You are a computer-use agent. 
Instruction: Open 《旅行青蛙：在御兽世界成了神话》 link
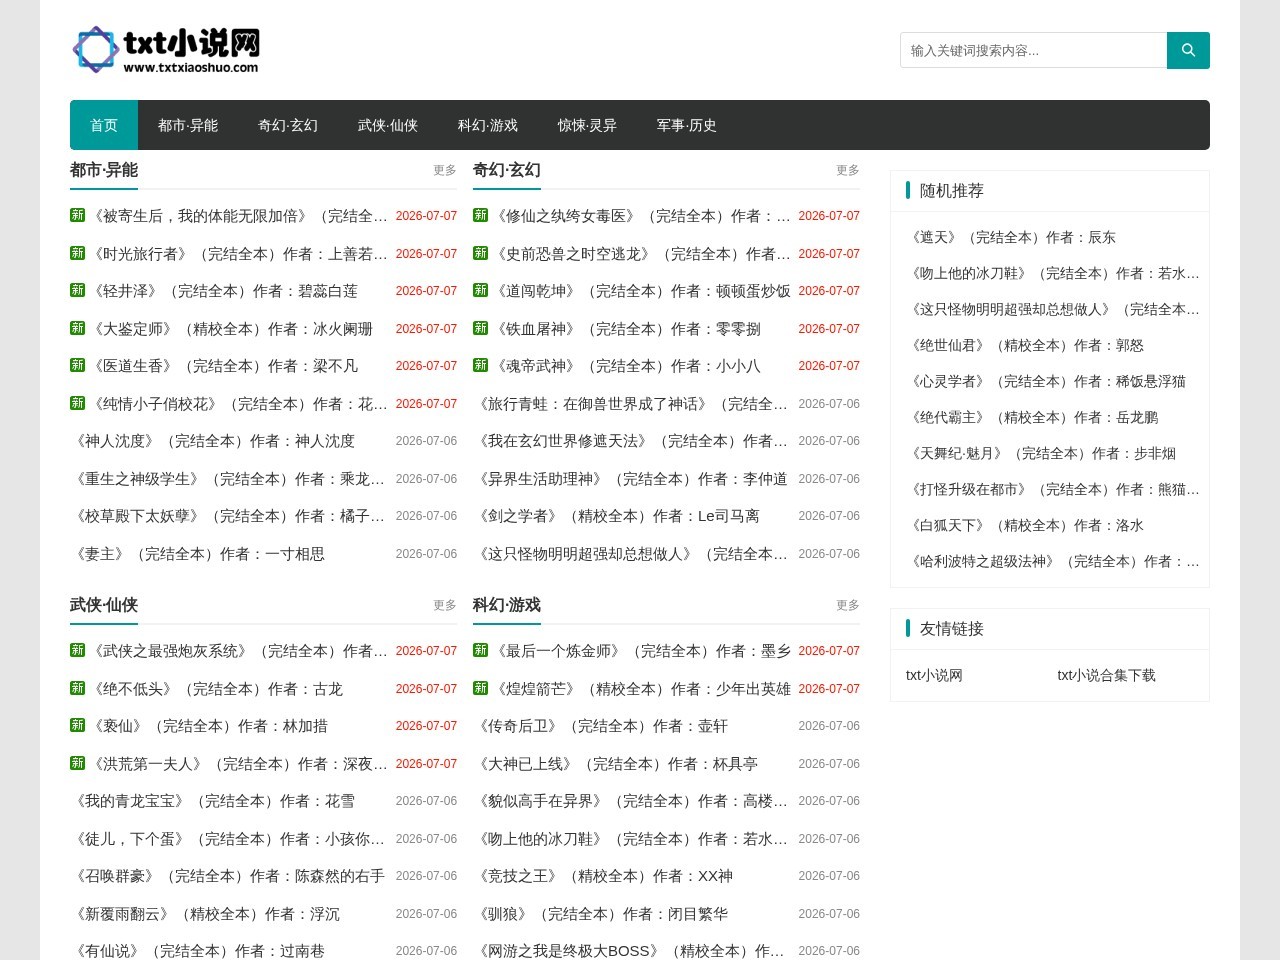631,404
